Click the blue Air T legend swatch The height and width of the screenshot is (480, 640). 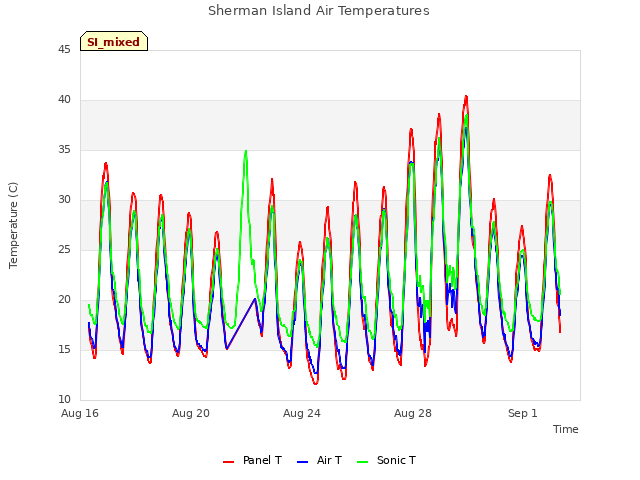point(302,462)
